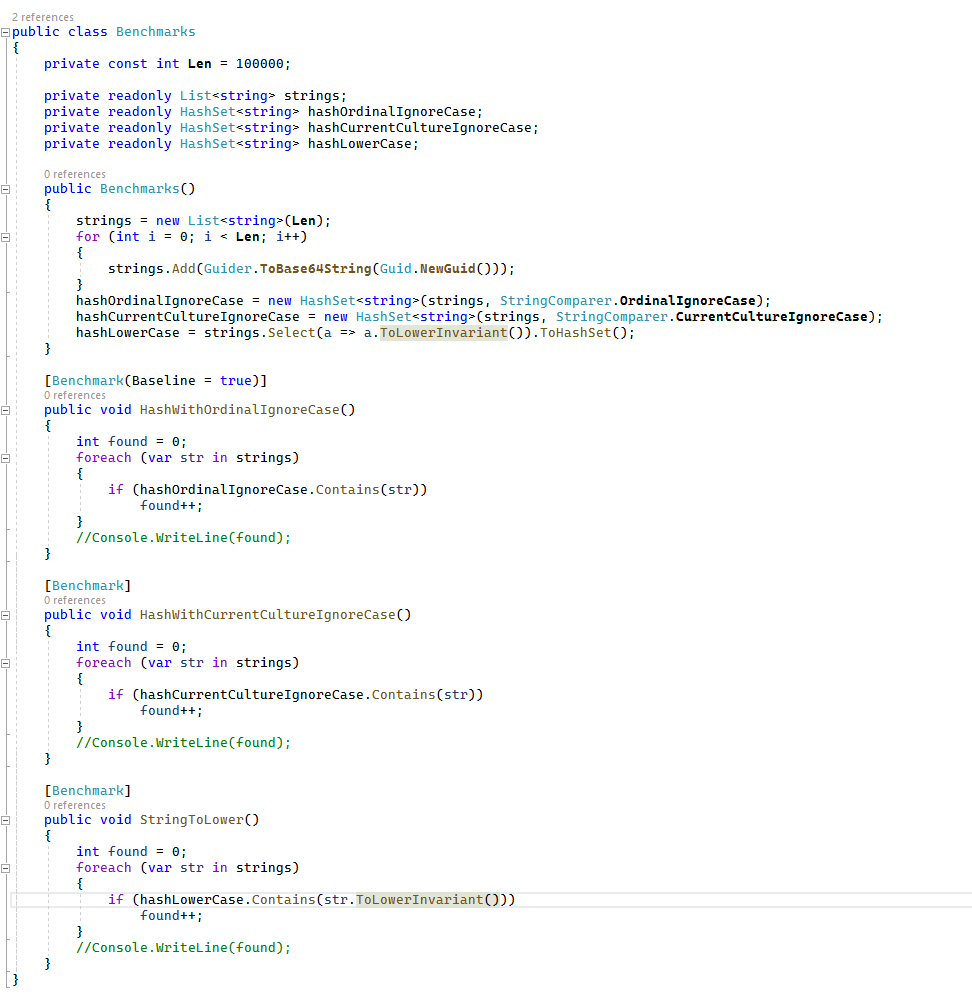Open the '2 references' CodeLens link
Screen dimensions: 972x996
click(x=42, y=18)
